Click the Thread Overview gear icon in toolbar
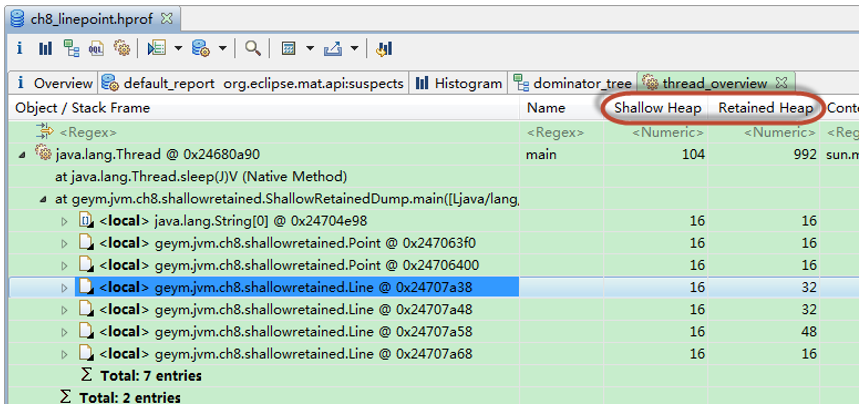The width and height of the screenshot is (866, 410). (122, 48)
